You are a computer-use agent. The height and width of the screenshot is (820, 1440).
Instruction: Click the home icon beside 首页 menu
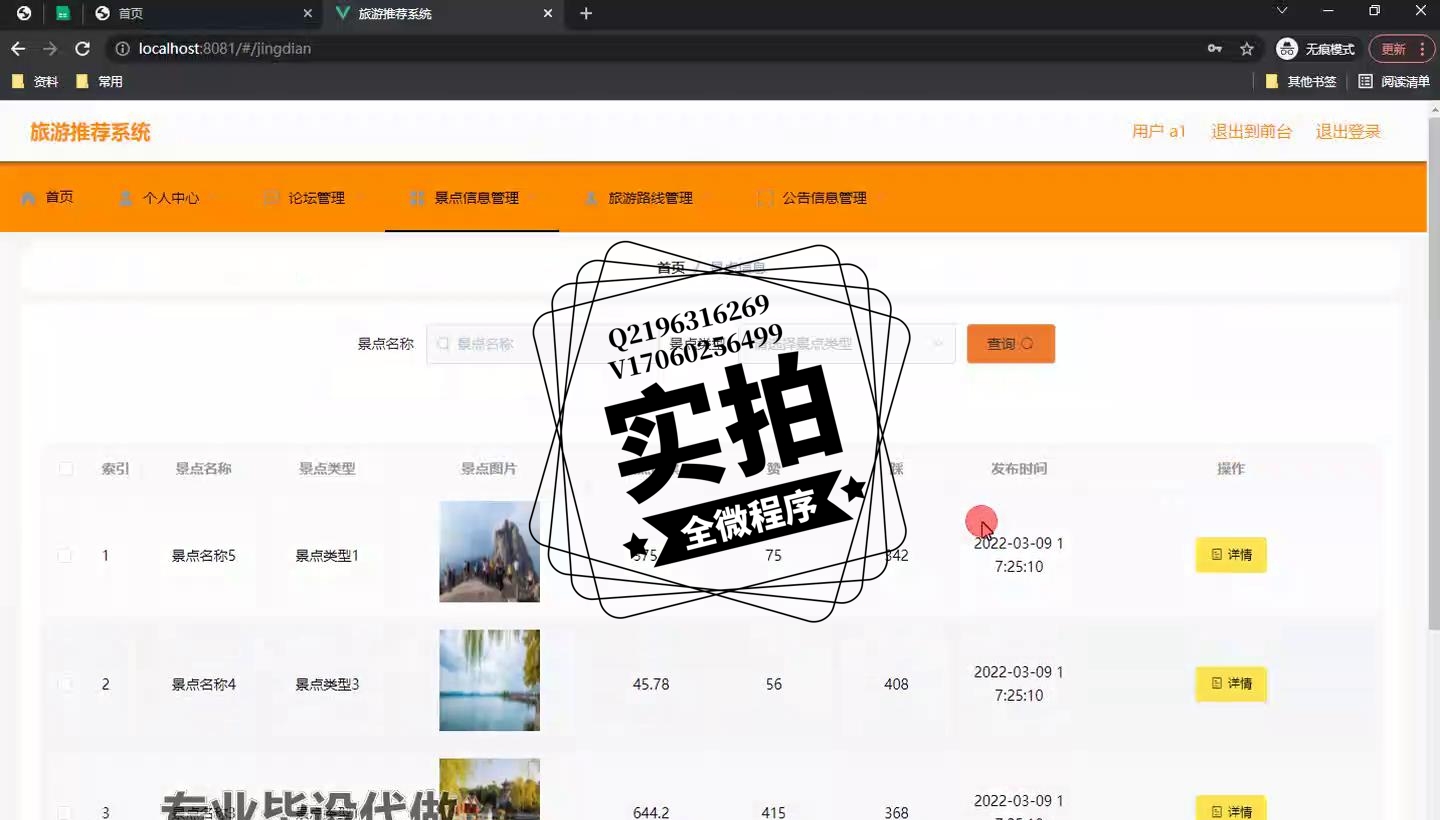[29, 198]
